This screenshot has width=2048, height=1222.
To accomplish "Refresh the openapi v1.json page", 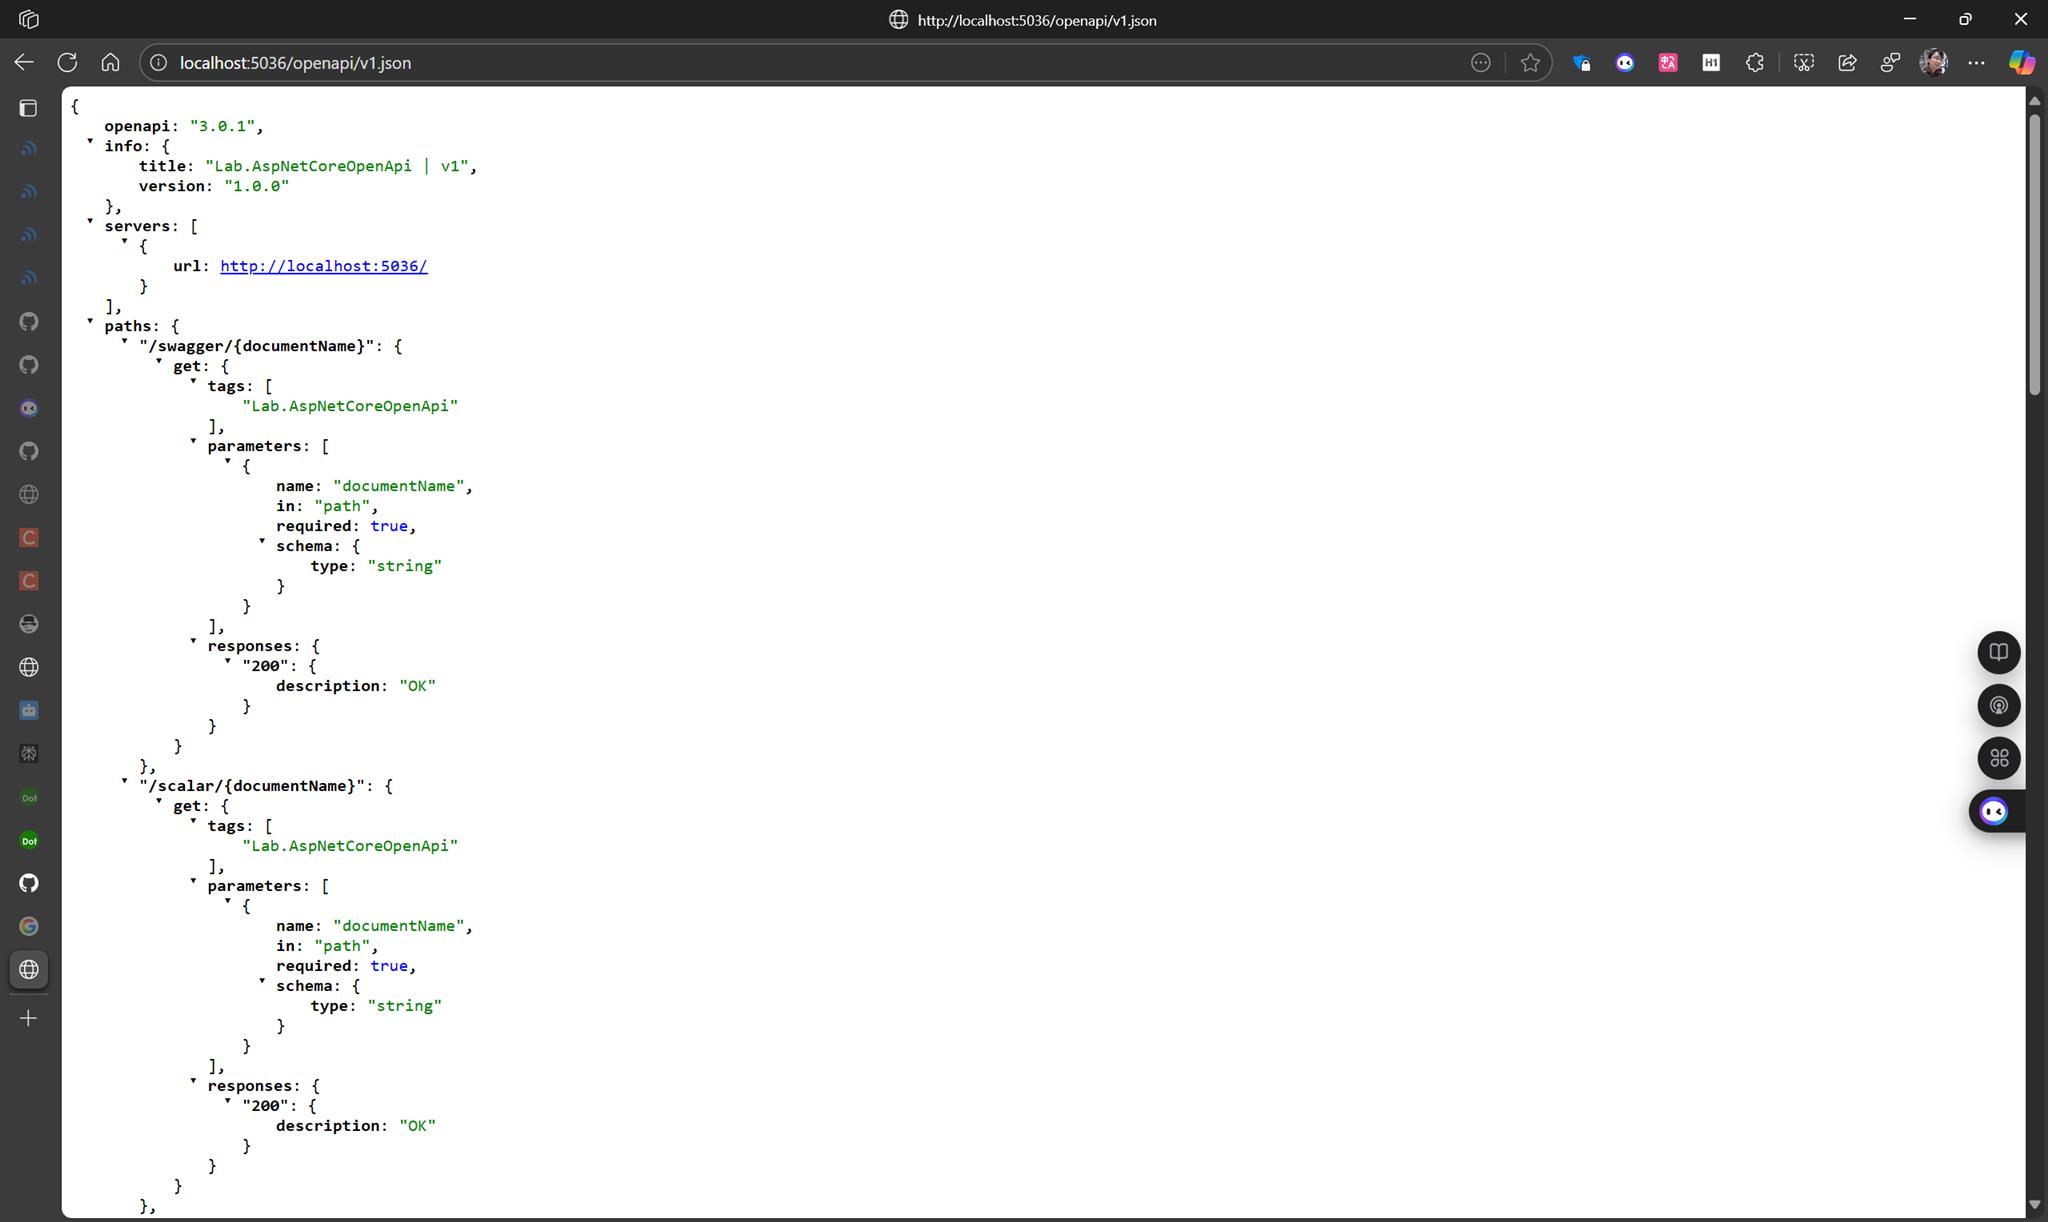I will 67,62.
